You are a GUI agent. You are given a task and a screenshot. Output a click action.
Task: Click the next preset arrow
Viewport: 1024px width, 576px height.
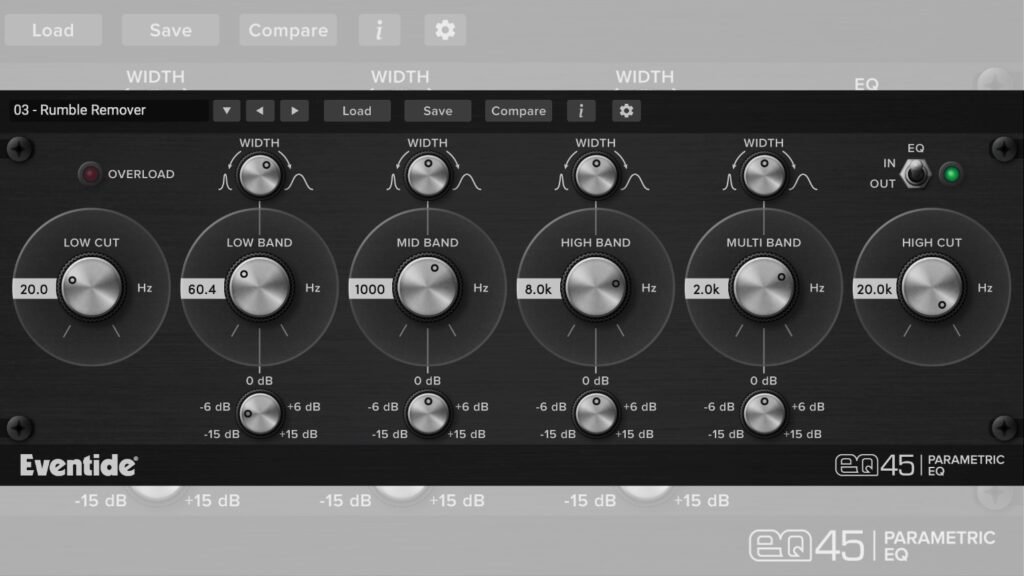[295, 110]
